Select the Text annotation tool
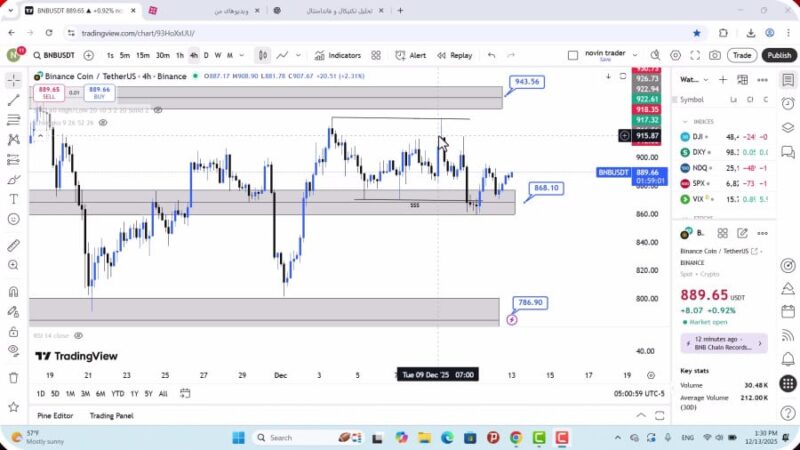The image size is (800, 450). point(13,199)
